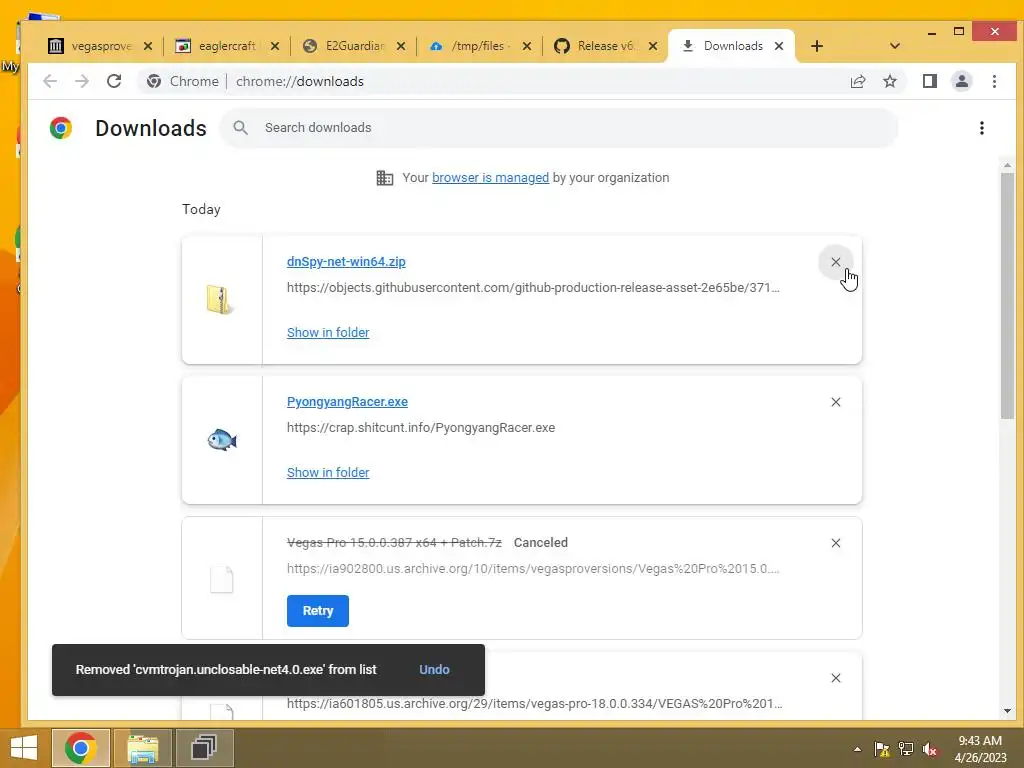Show dnSpy-net-win64.zip in folder
The width and height of the screenshot is (1024, 768).
point(328,333)
